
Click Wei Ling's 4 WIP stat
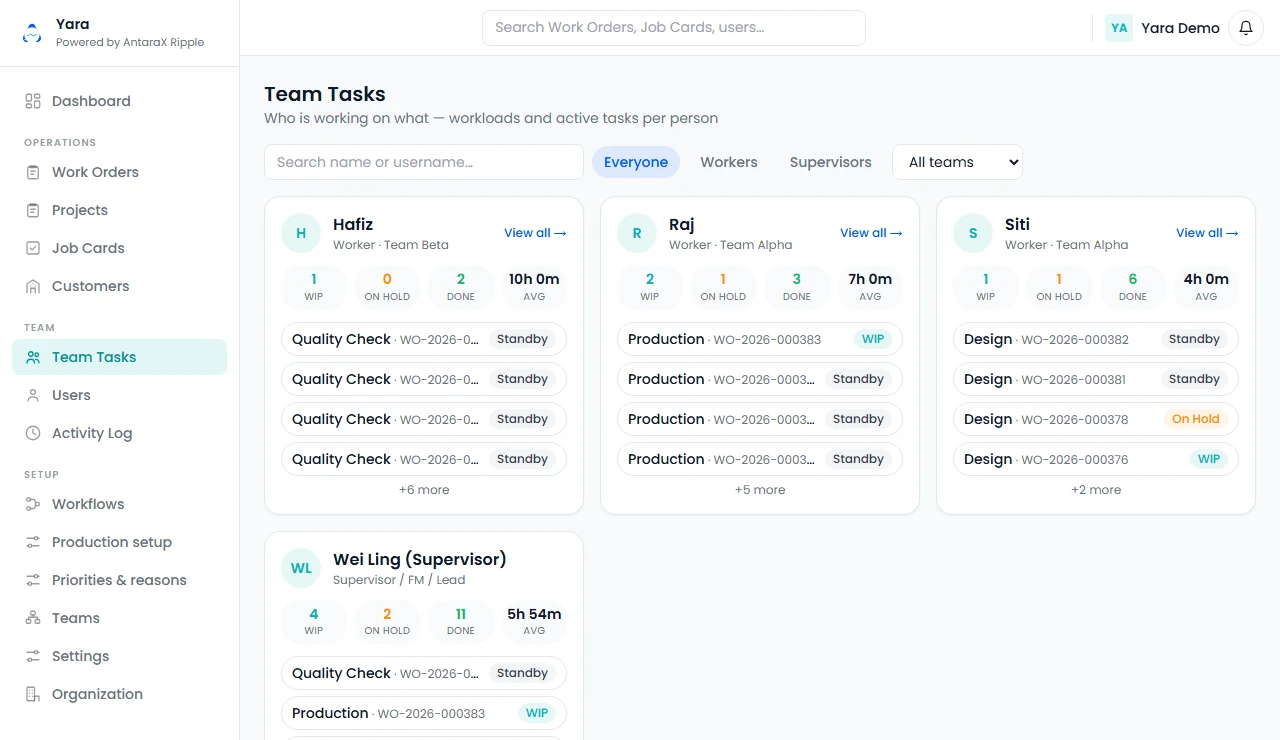[x=314, y=621]
